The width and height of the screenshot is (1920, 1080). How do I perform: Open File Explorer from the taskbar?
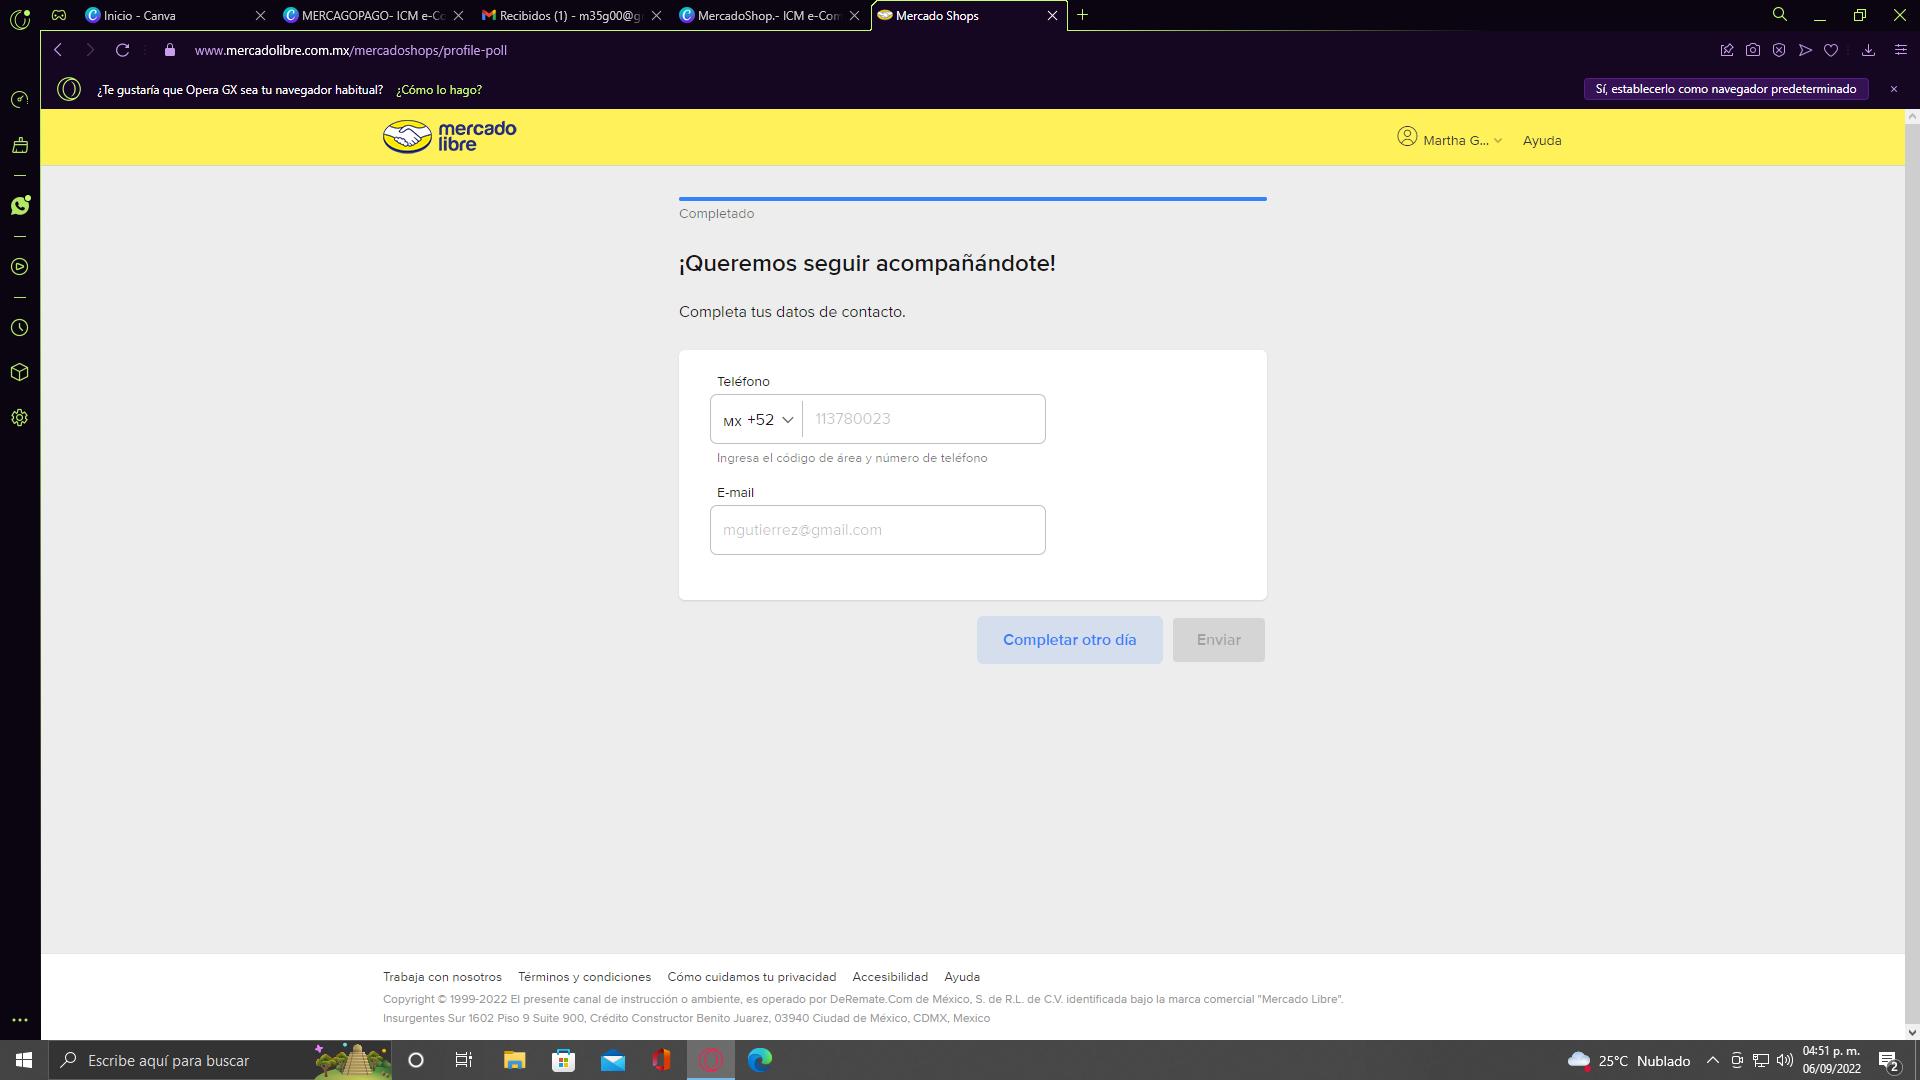(x=514, y=1061)
